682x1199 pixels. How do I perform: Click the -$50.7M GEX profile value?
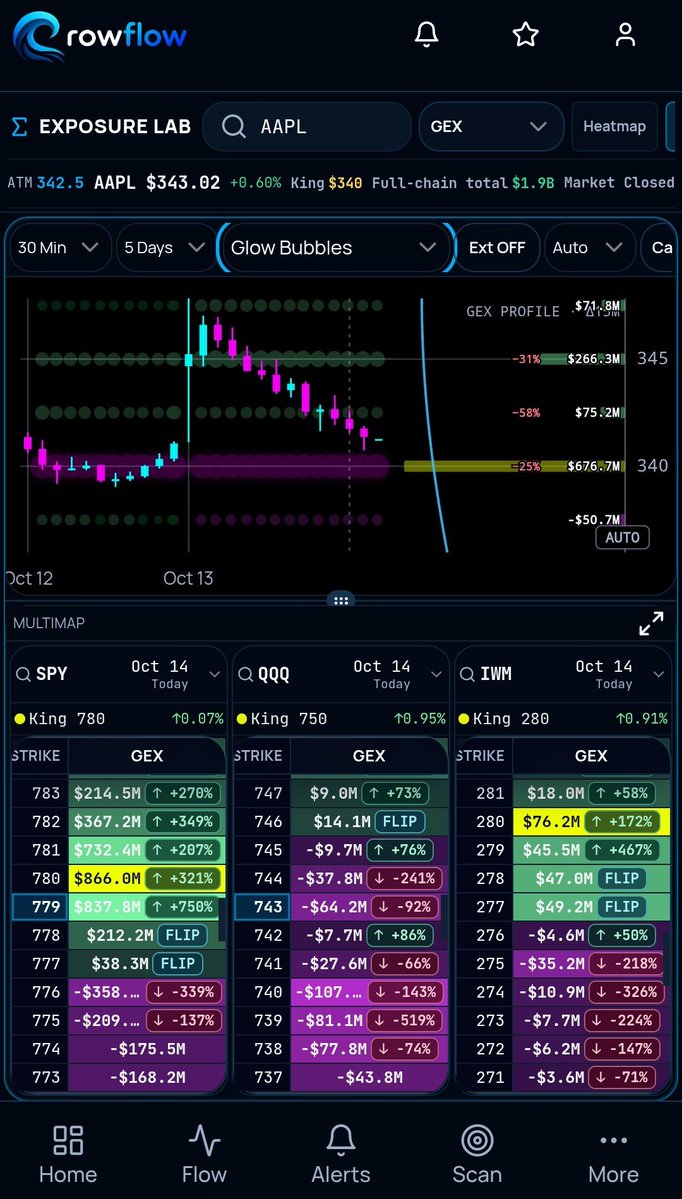594,520
